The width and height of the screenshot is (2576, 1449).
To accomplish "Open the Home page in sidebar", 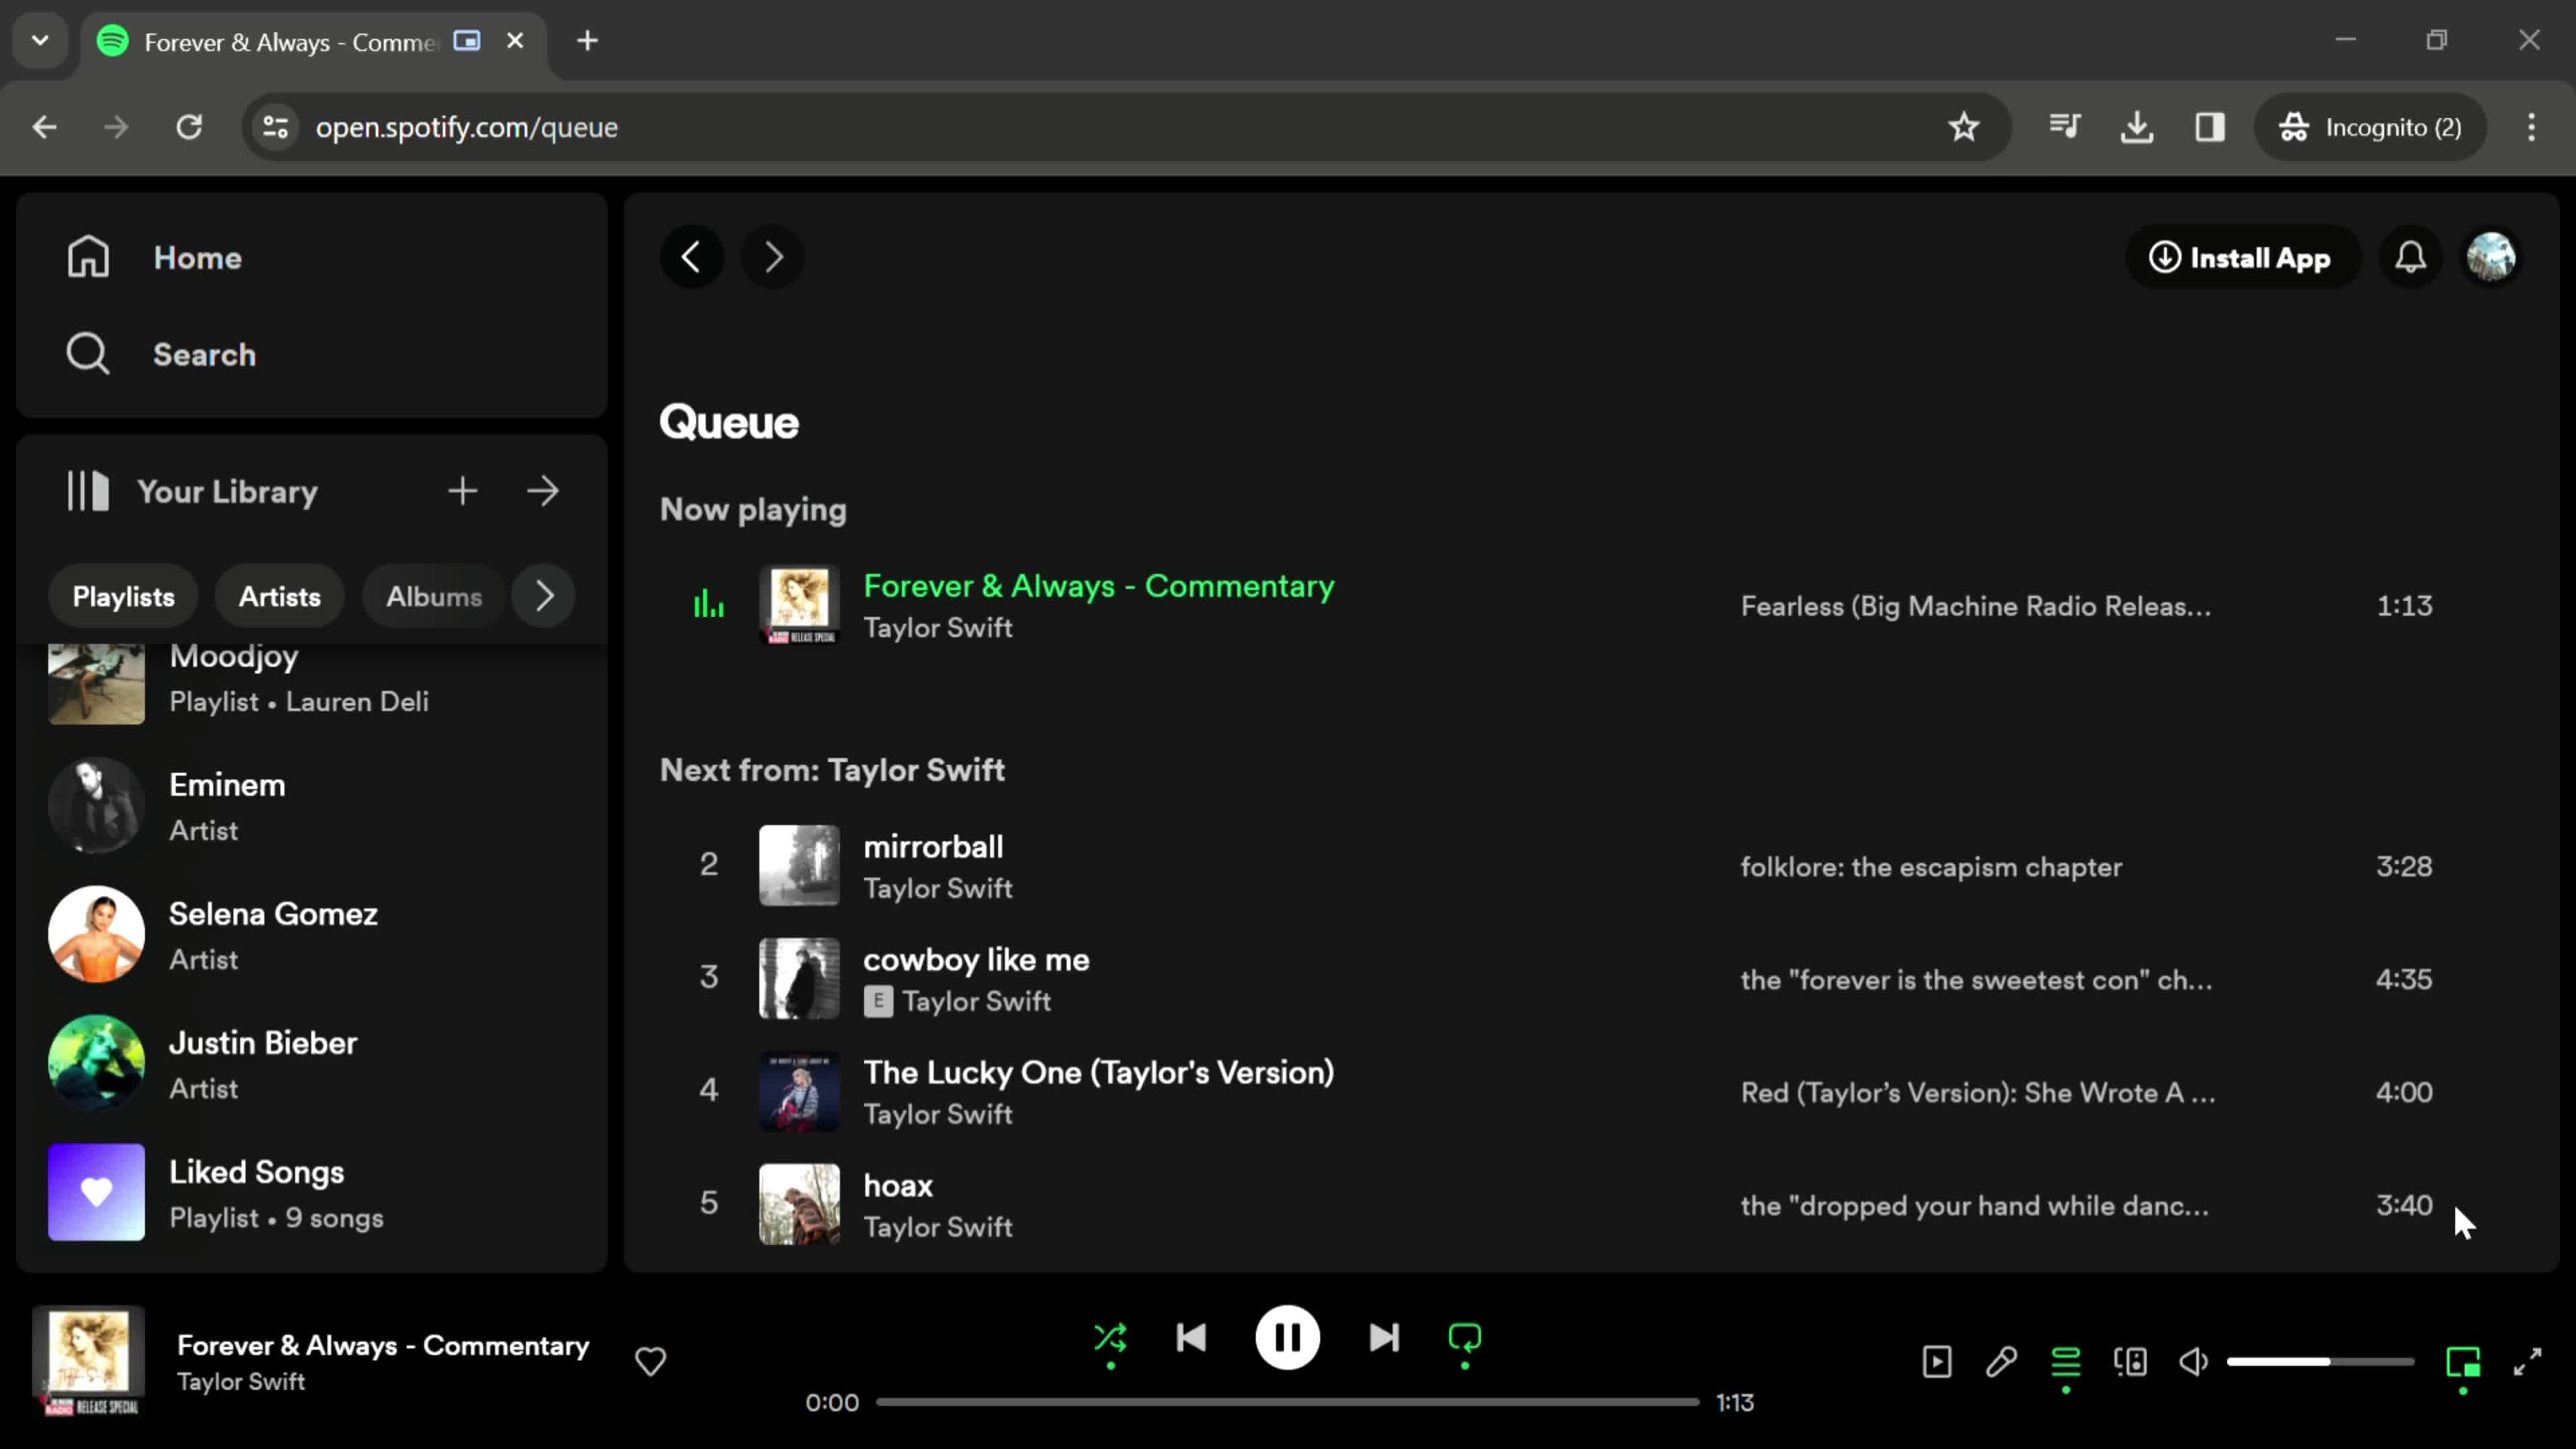I will 155,257.
